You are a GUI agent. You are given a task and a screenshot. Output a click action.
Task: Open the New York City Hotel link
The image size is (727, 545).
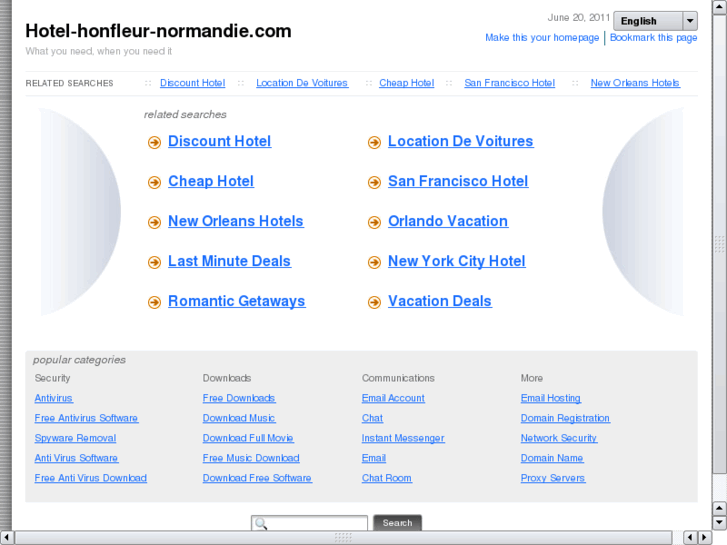pyautogui.click(x=457, y=261)
